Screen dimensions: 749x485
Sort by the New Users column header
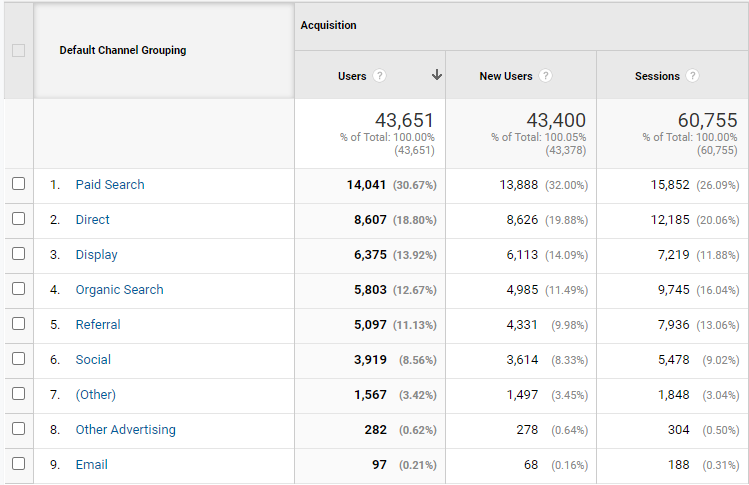tap(506, 76)
